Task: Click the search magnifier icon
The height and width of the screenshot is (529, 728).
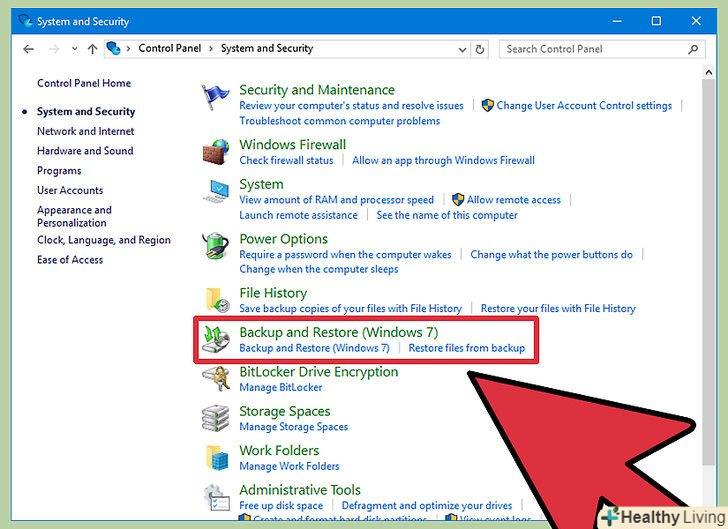Action: pyautogui.click(x=693, y=49)
